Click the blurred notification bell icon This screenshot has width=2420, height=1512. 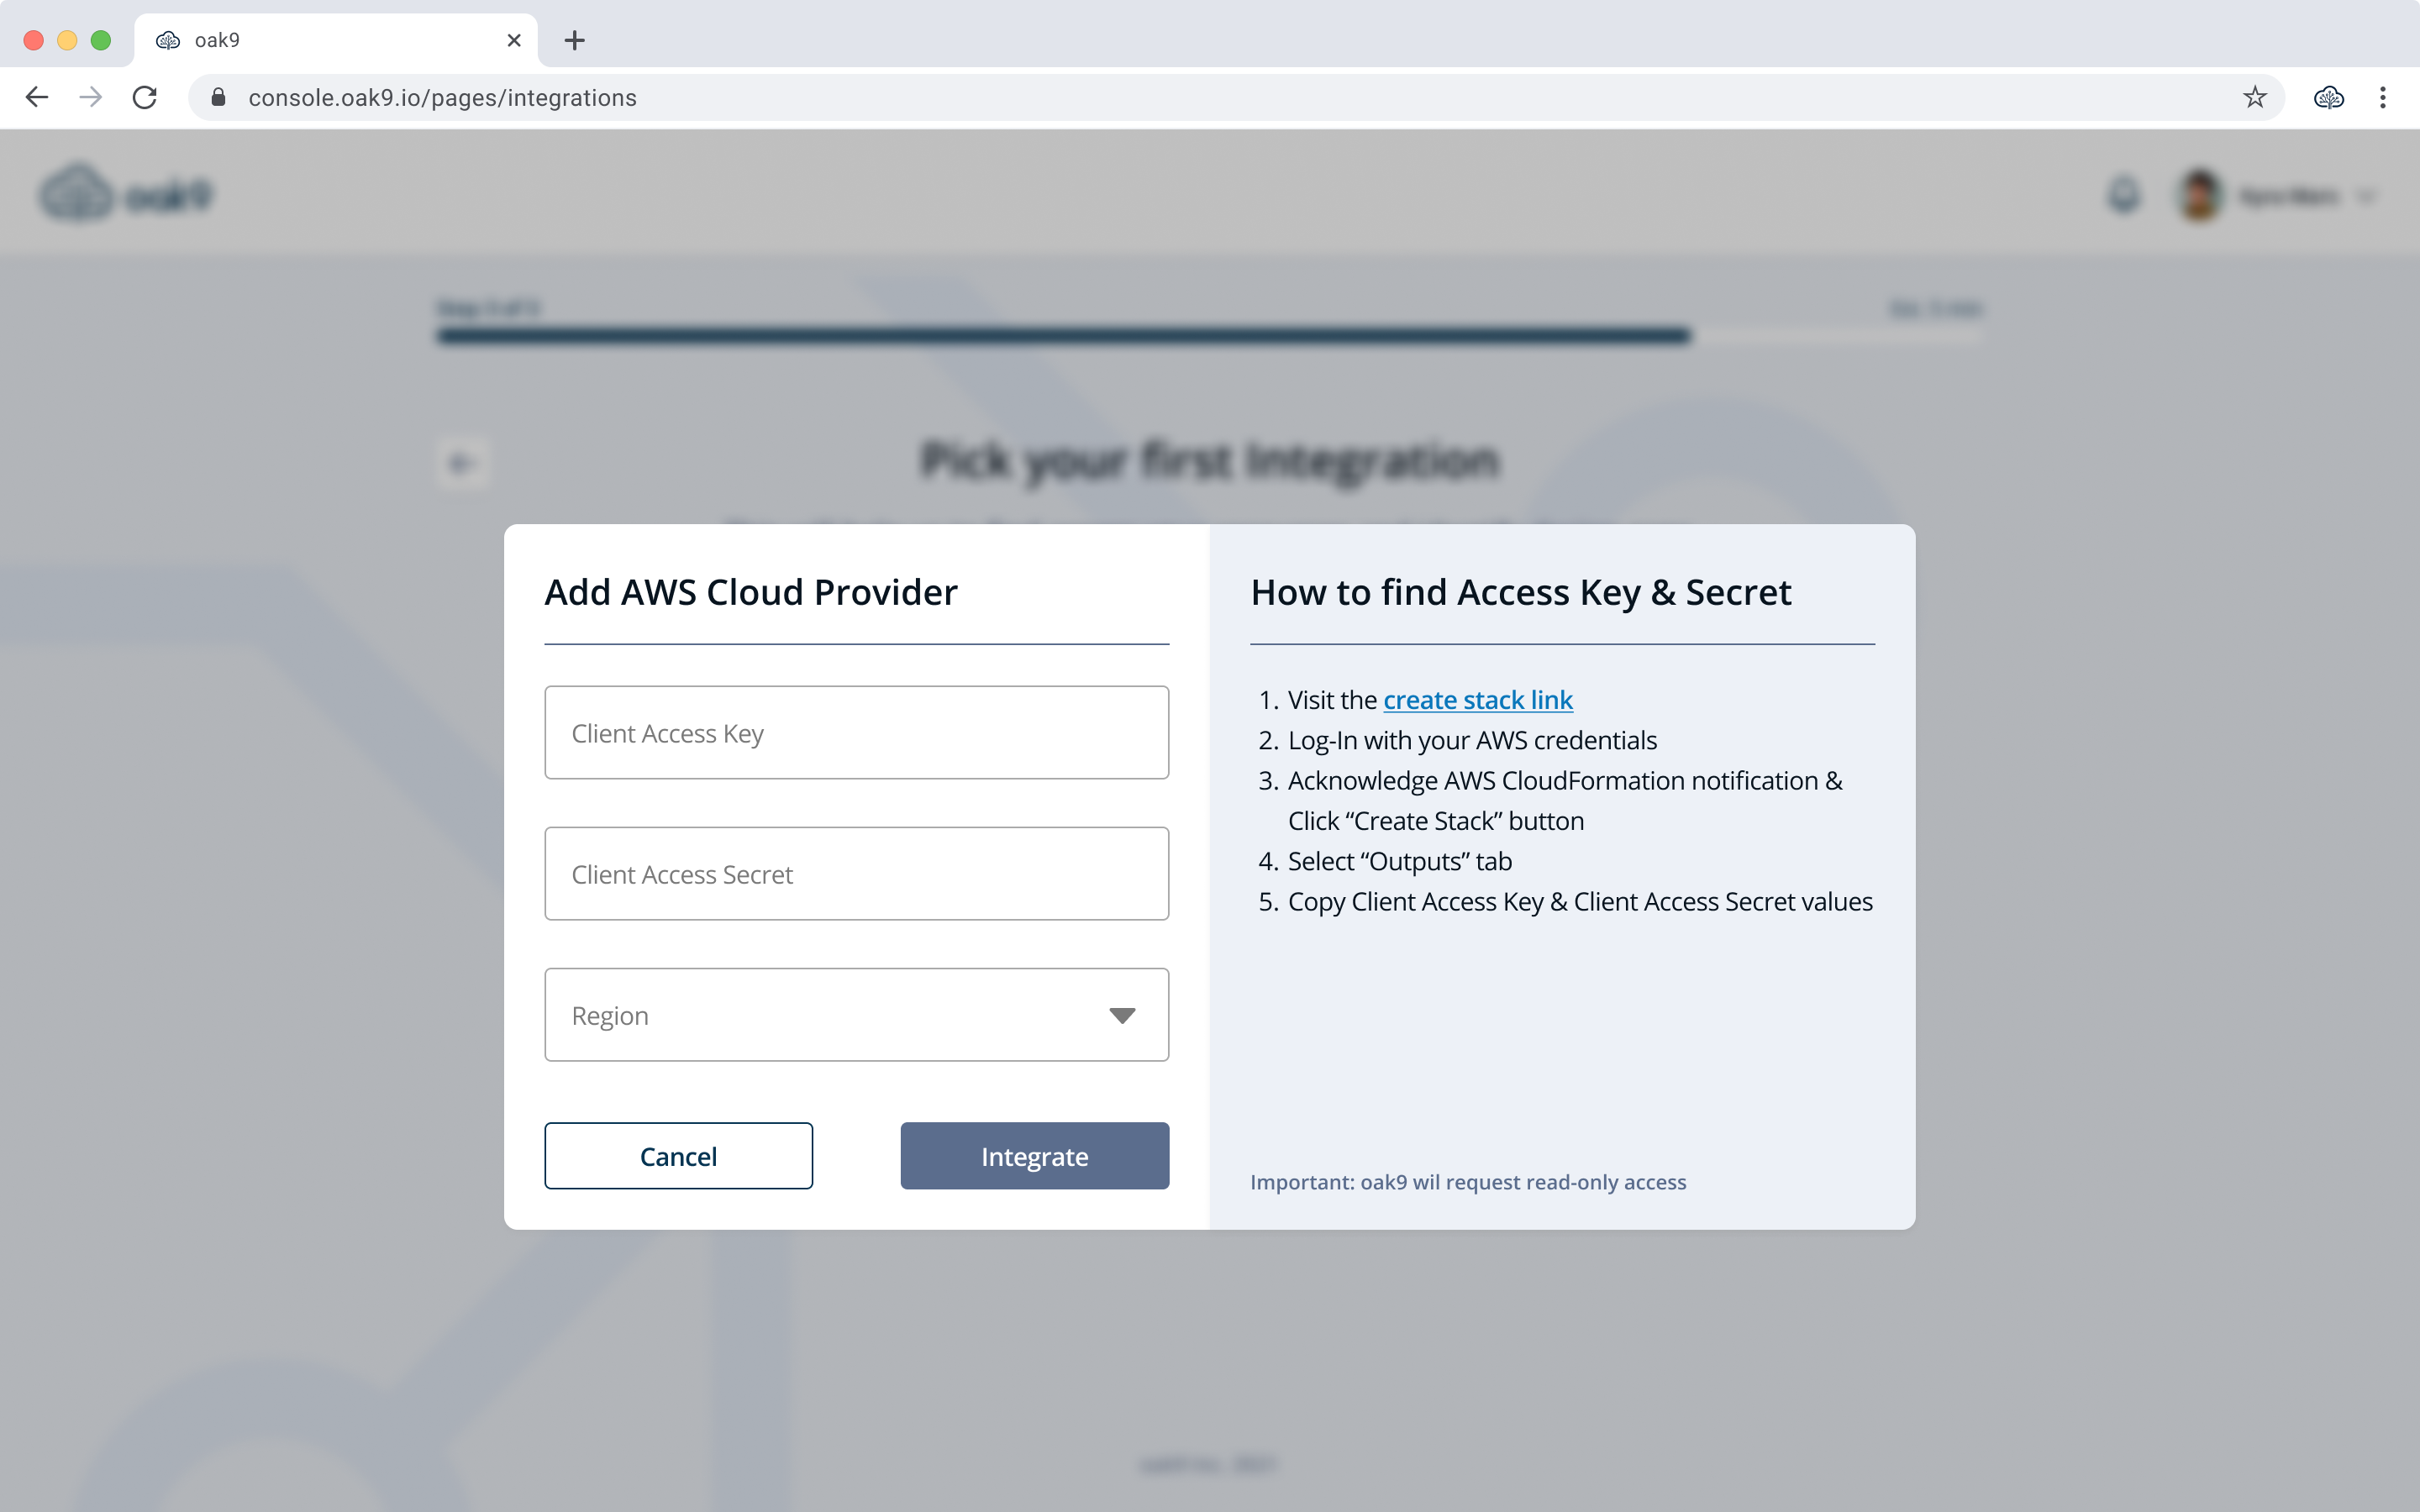tap(2124, 195)
